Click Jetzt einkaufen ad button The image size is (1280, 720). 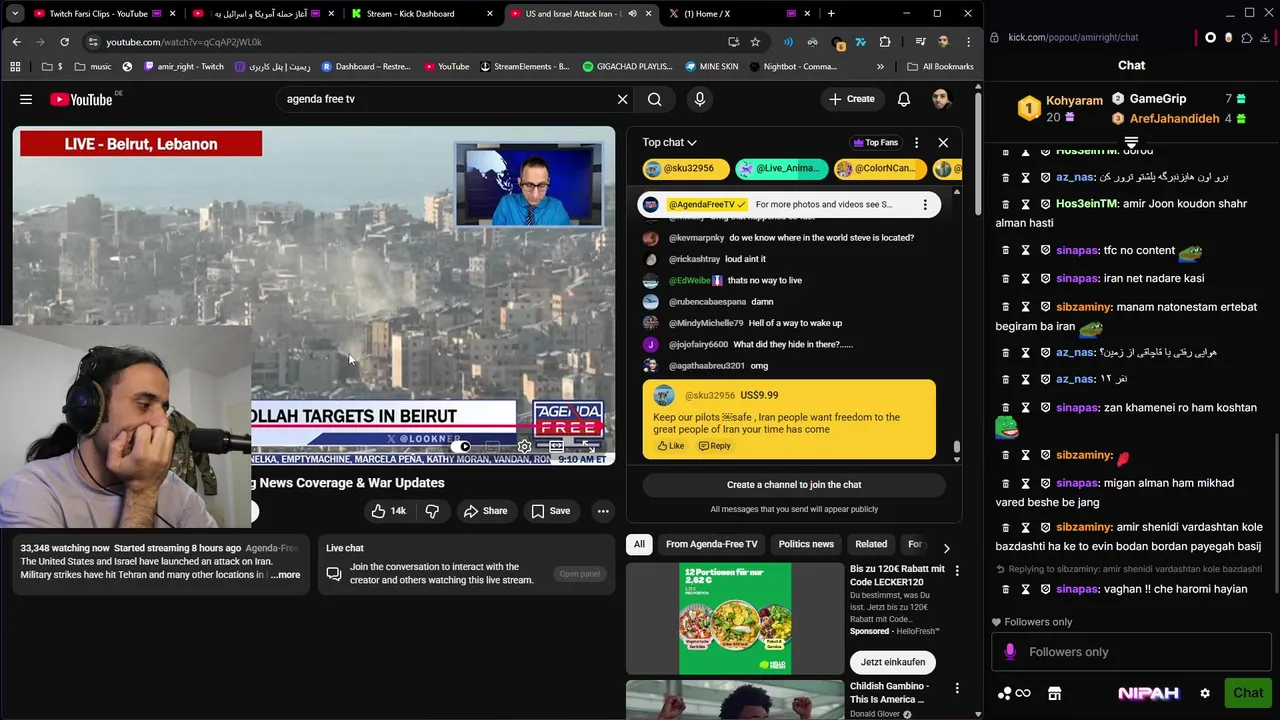point(893,662)
